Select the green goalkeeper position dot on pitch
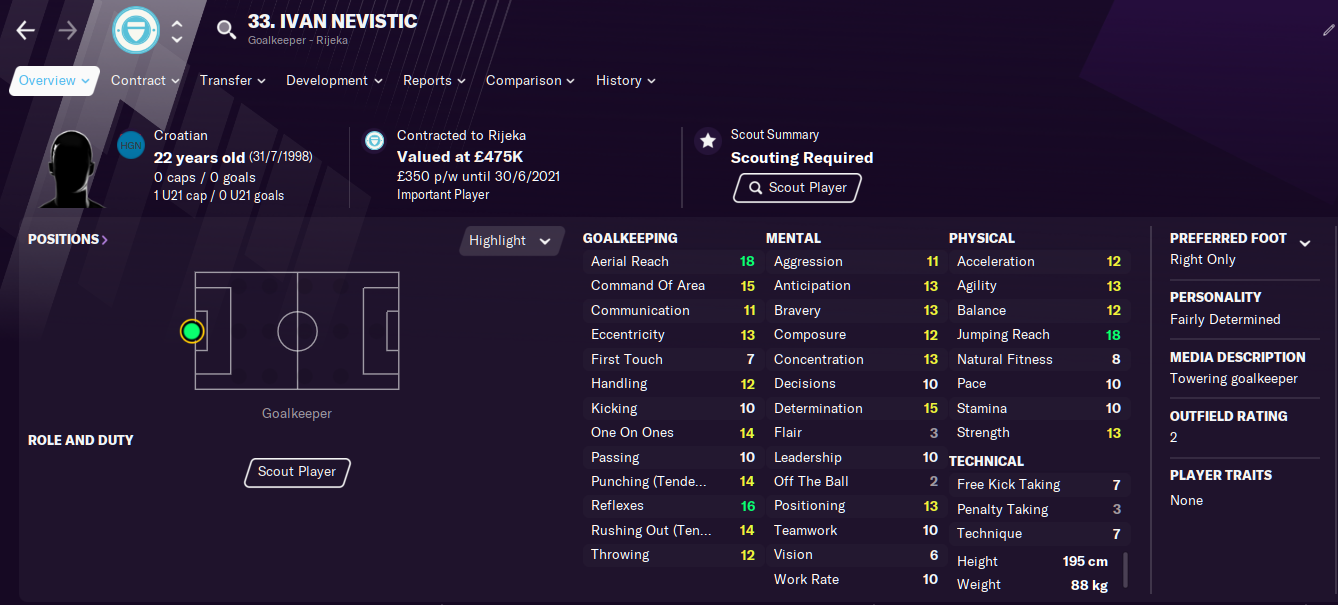The width and height of the screenshot is (1338, 605). 192,331
